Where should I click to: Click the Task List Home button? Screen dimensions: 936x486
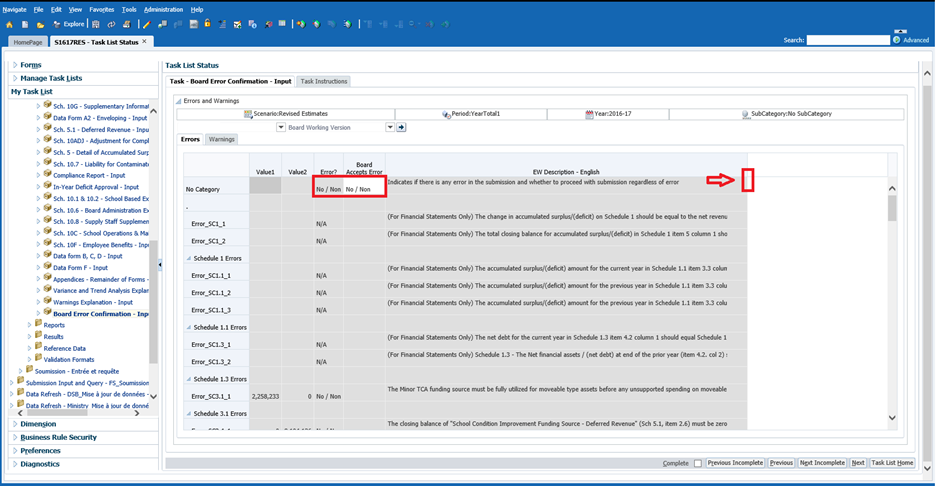tap(892, 463)
